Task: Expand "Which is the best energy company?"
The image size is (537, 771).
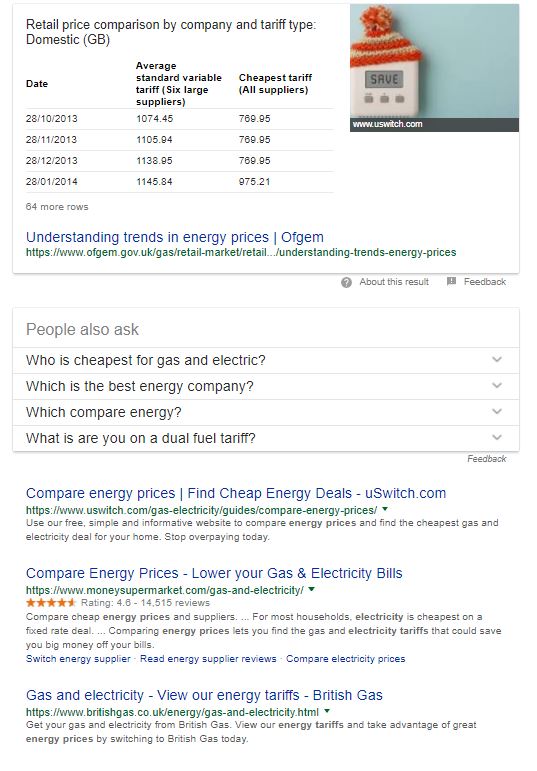Action: tap(266, 386)
